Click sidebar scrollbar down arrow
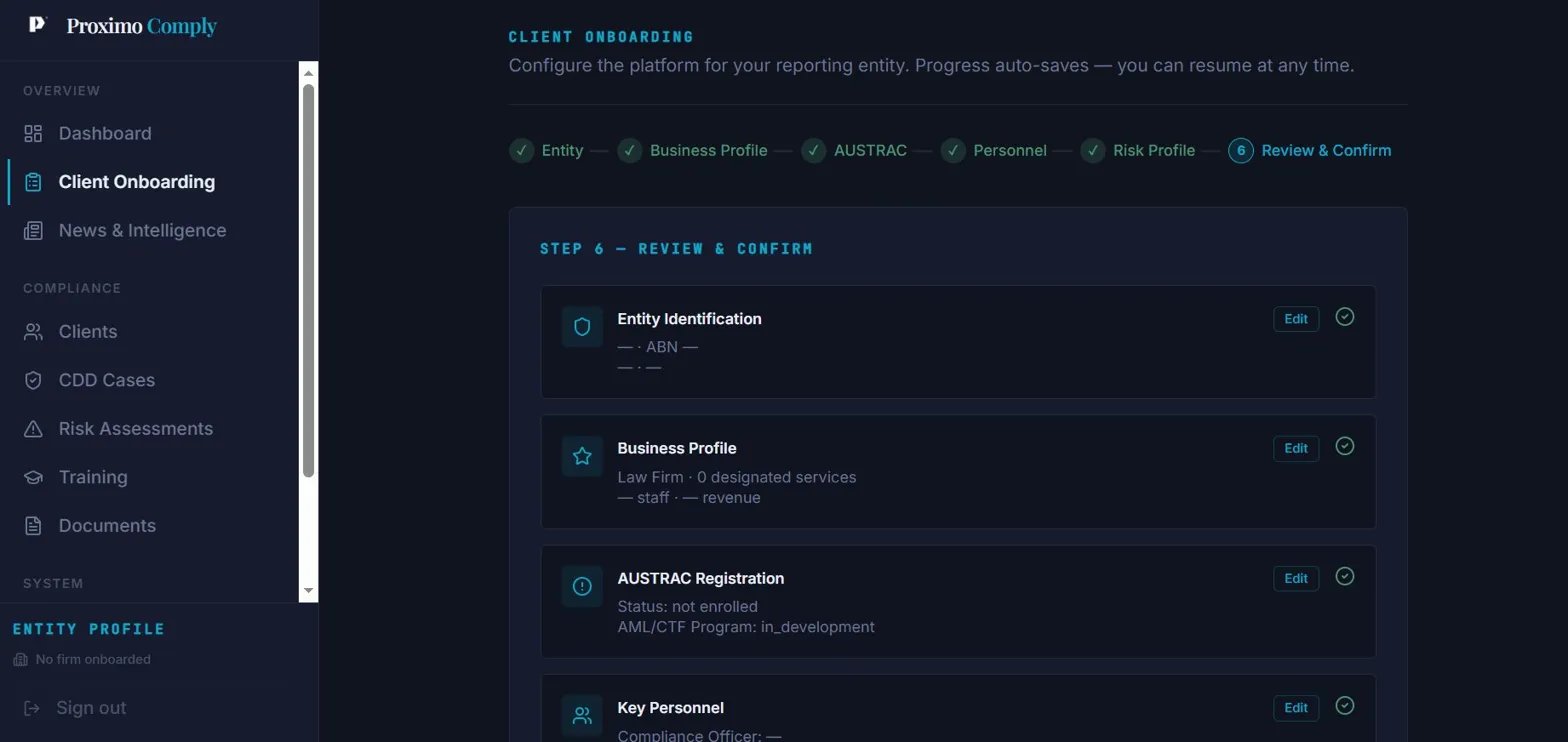Screen dimensions: 1568x742 (x=308, y=591)
